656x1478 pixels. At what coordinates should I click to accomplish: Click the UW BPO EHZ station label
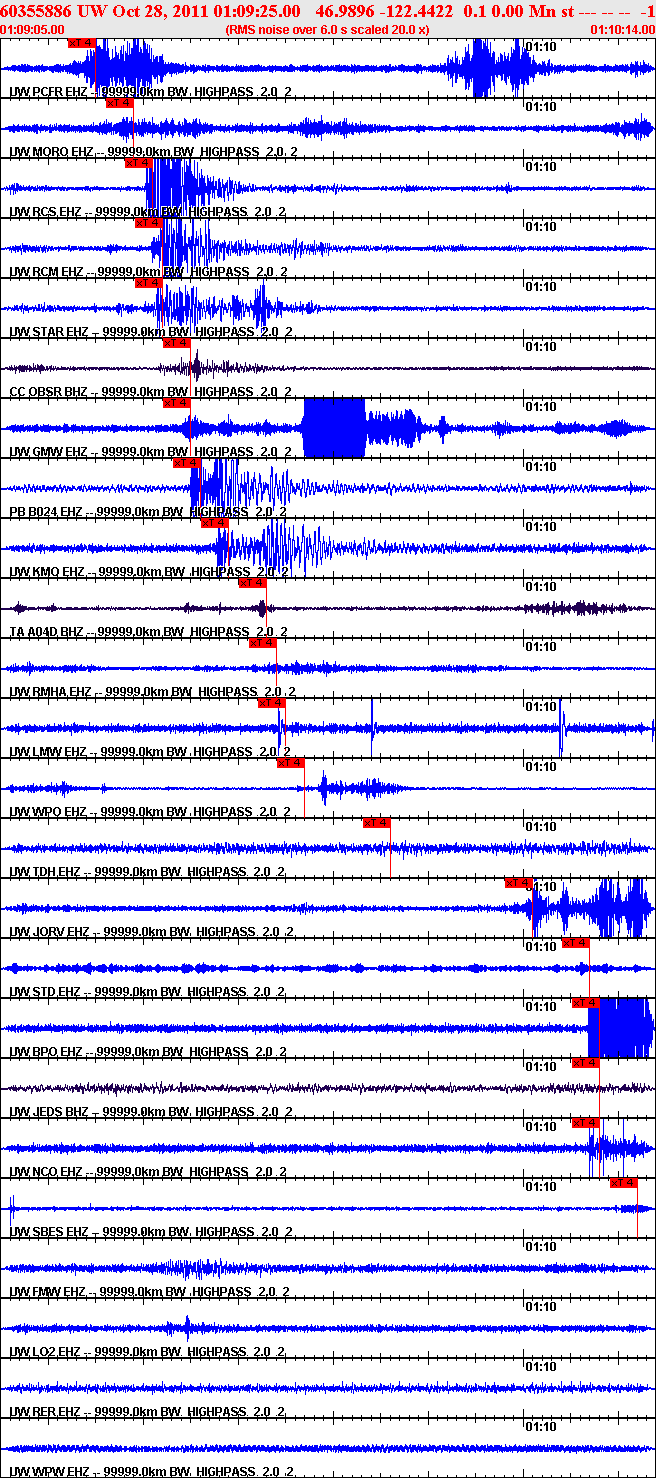click(x=150, y=1052)
